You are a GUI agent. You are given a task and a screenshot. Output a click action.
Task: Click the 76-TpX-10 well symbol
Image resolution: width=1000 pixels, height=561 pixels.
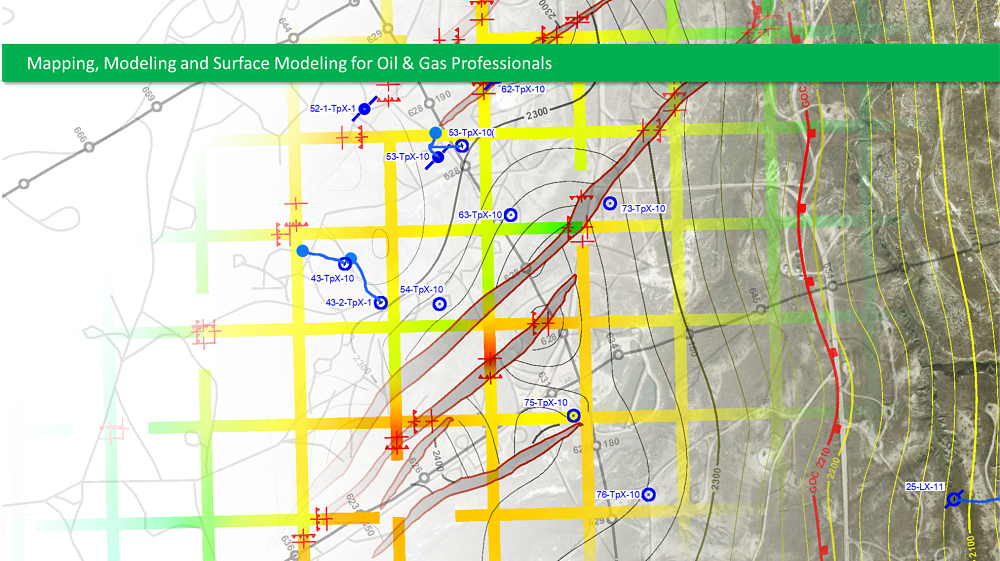click(x=648, y=494)
